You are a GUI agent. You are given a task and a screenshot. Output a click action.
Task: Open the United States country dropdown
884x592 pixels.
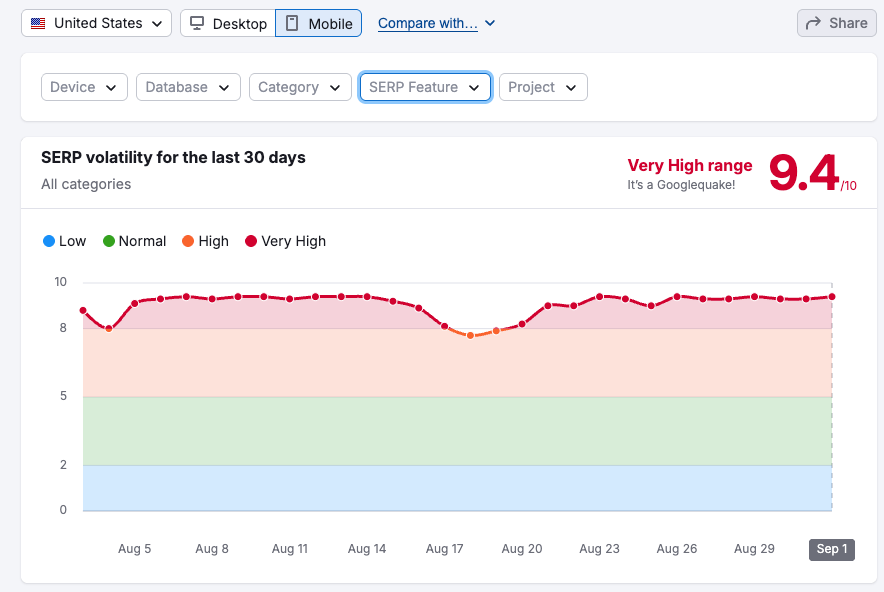pos(96,23)
